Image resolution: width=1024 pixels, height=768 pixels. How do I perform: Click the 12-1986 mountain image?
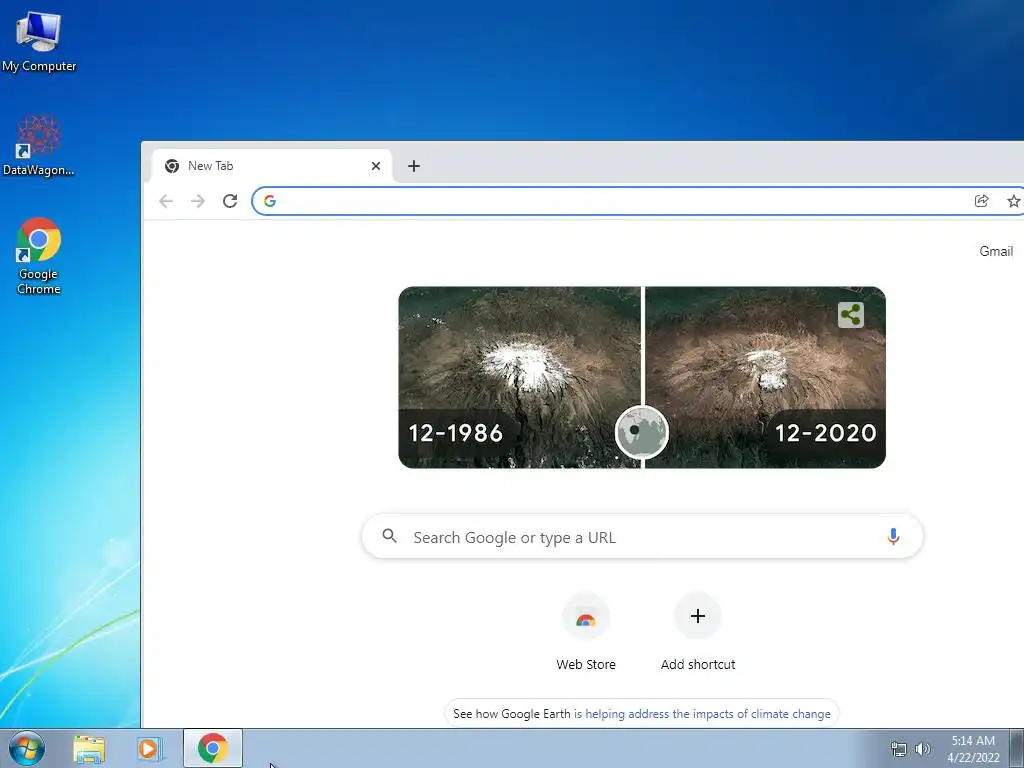520,377
